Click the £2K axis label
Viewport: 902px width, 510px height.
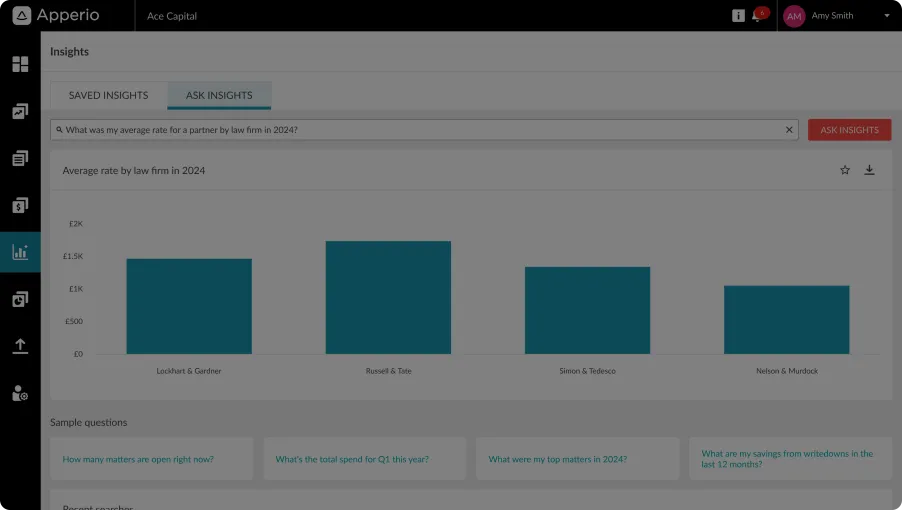[76, 224]
